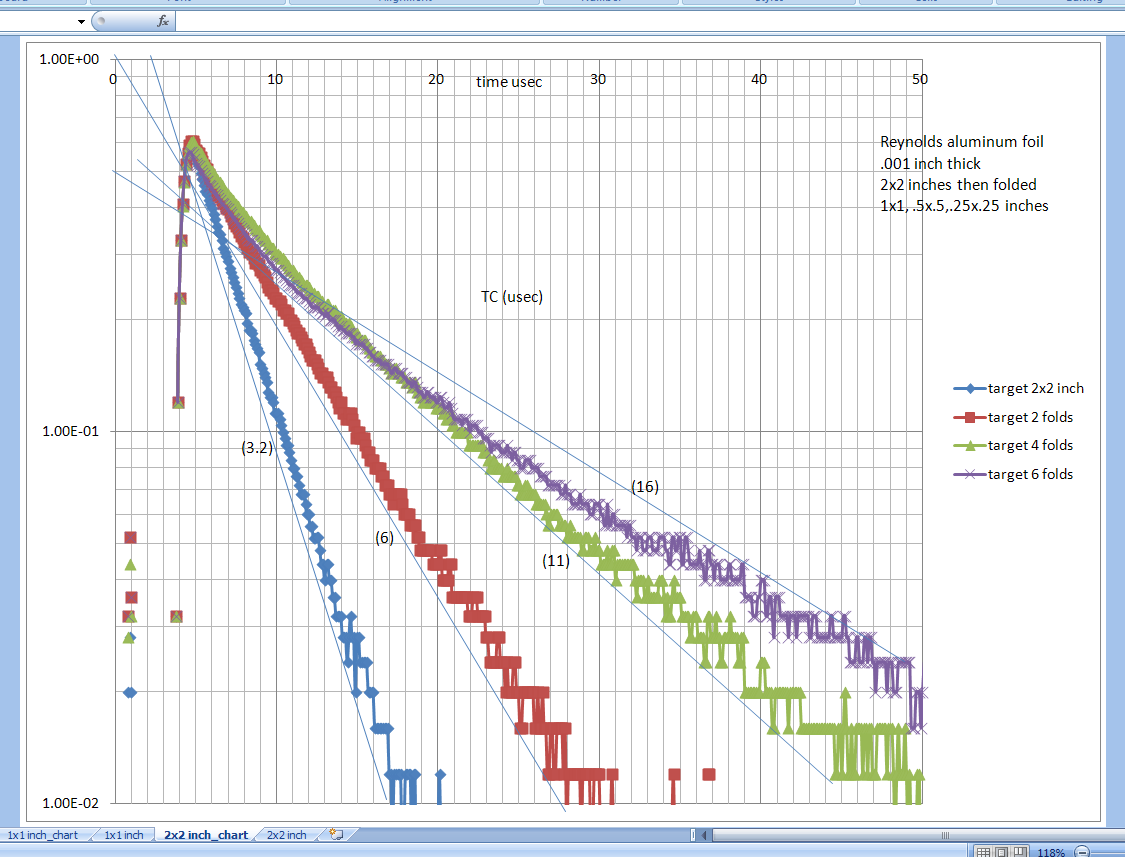1125x857 pixels.
Task: Switch to Page Layout view icon
Action: point(1001,852)
